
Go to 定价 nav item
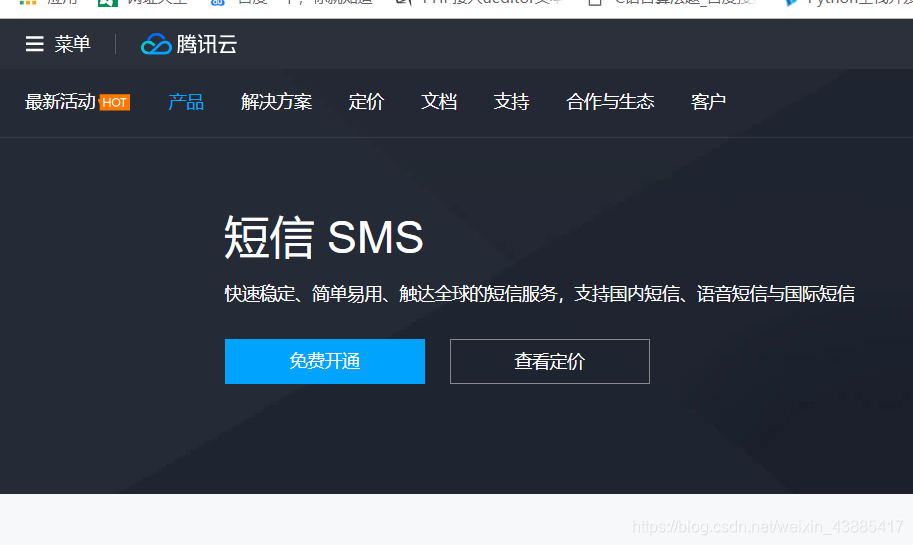[366, 102]
